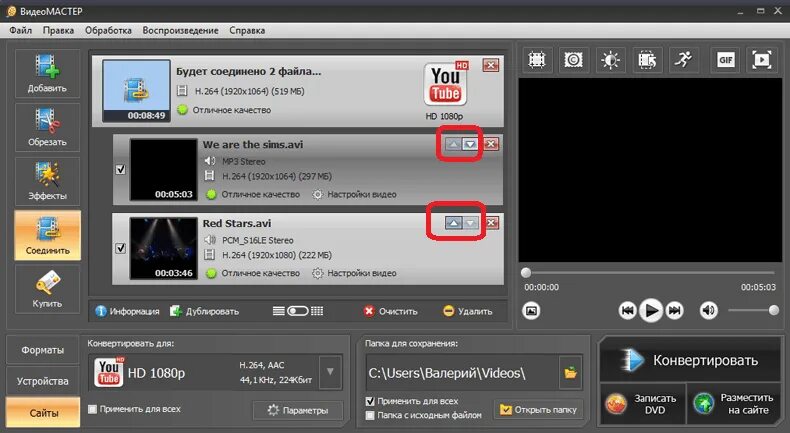790x433 pixels.
Task: Uncheck the Red Stars.avi checkbox
Action: pyautogui.click(x=120, y=248)
